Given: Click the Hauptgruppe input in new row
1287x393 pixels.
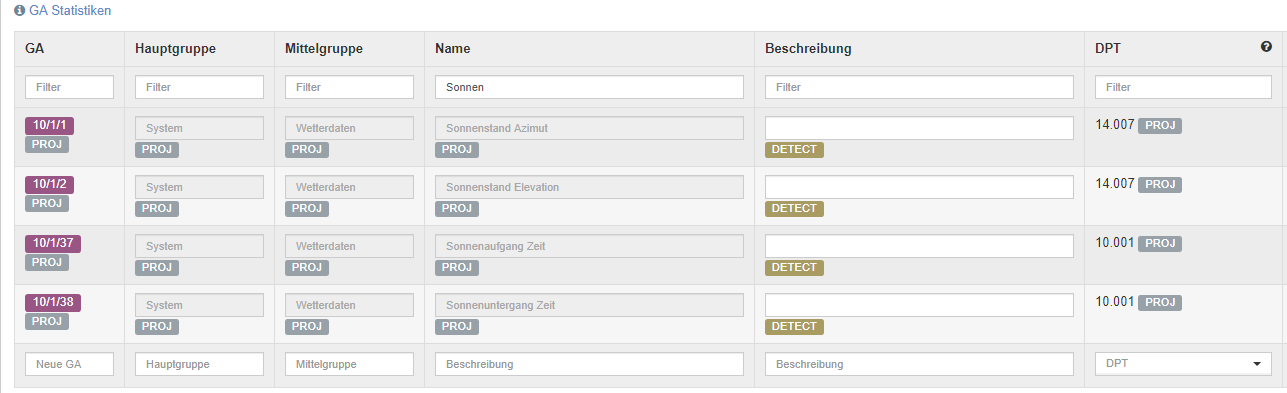Looking at the screenshot, I should point(199,364).
